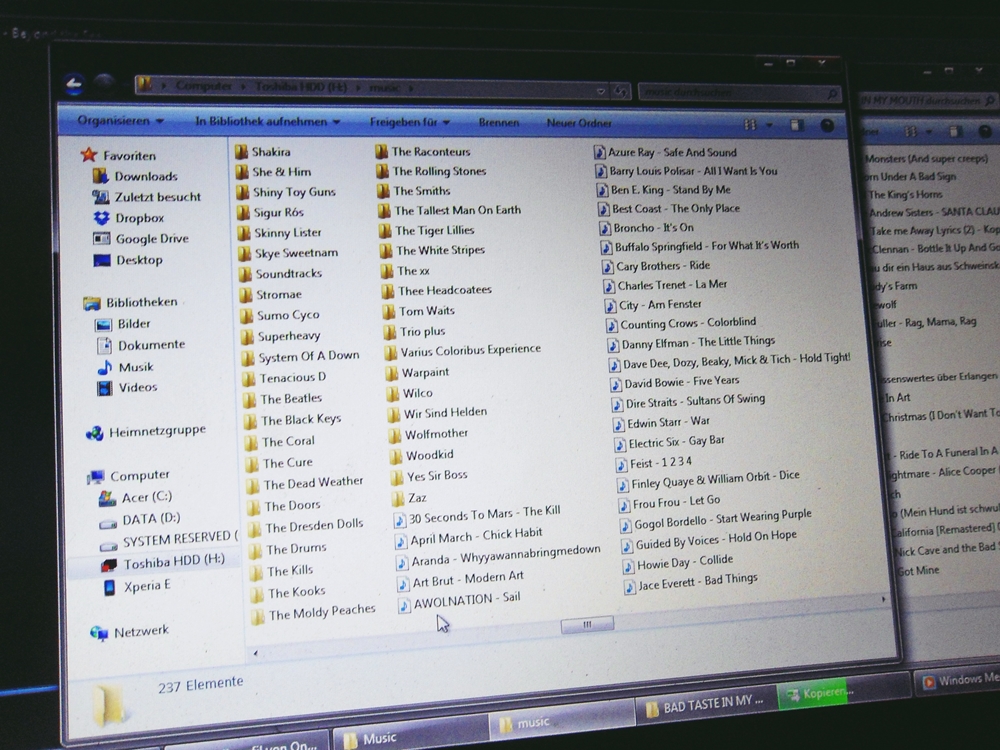Select Andrew Sisters - SANTA CLAUS in back window

coord(934,212)
